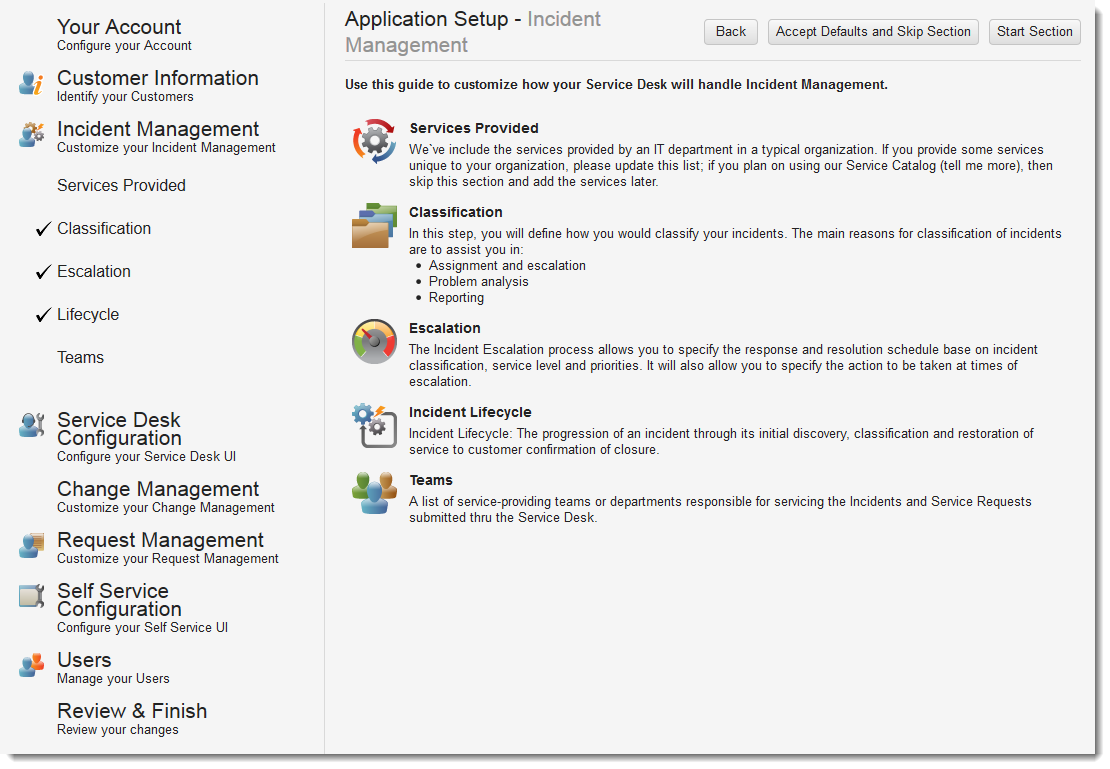Open Review & Finish in the sidebar

132,711
